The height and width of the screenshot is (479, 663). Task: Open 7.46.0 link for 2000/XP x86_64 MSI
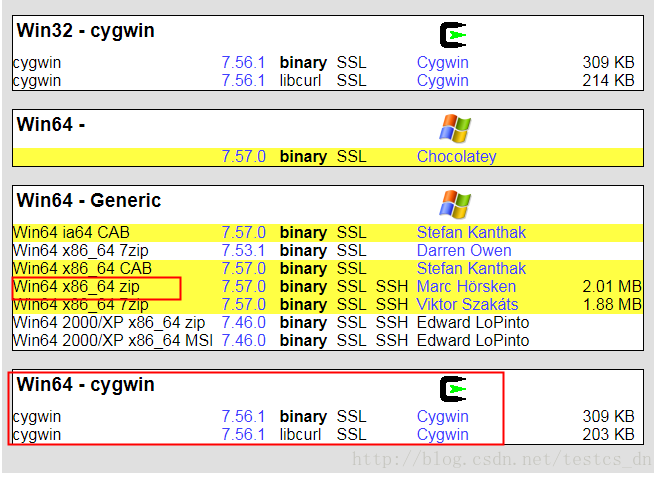click(244, 340)
